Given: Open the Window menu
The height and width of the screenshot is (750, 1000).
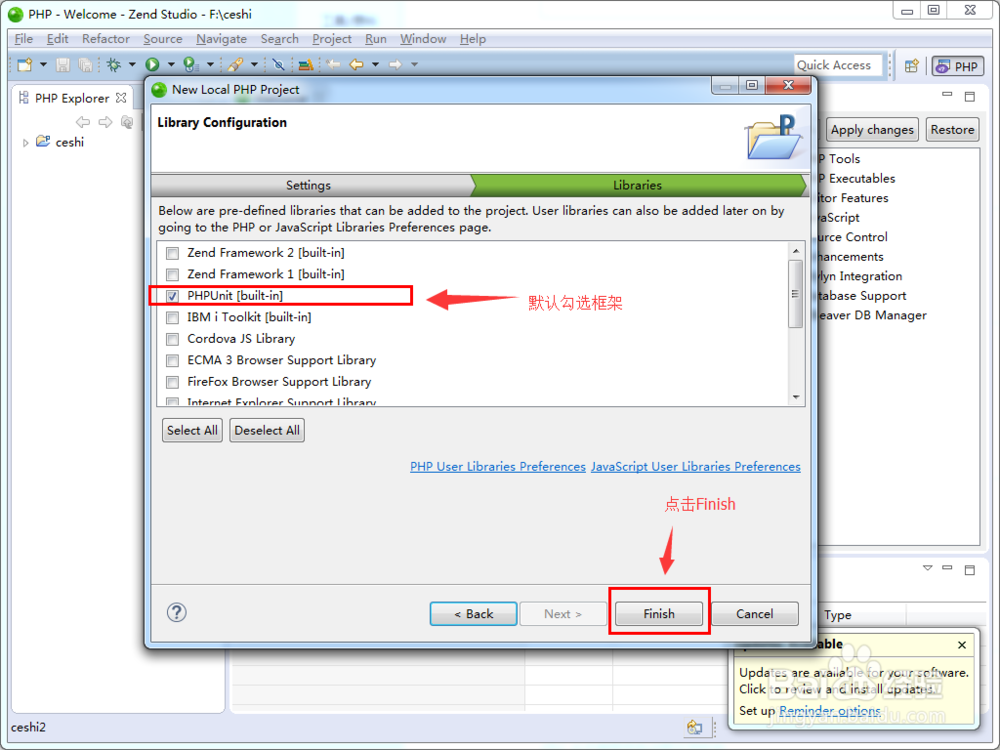Looking at the screenshot, I should point(423,39).
